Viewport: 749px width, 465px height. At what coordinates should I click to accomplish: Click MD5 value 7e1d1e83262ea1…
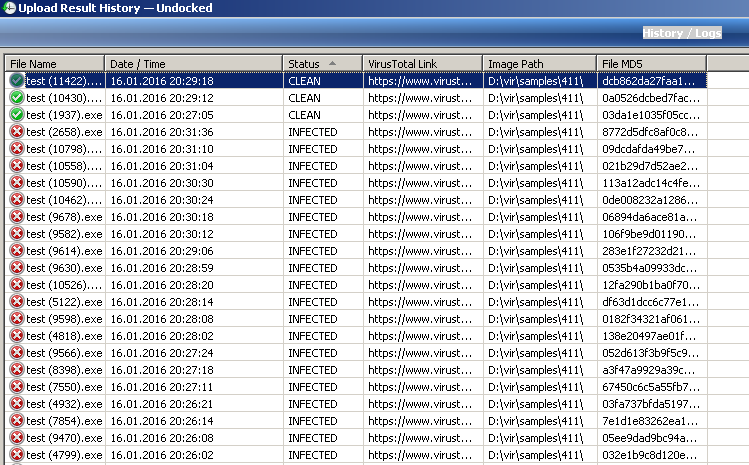coord(650,421)
